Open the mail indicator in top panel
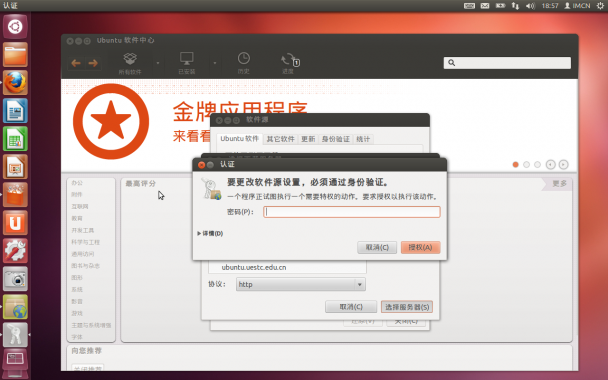The height and width of the screenshot is (380, 608). point(485,6)
